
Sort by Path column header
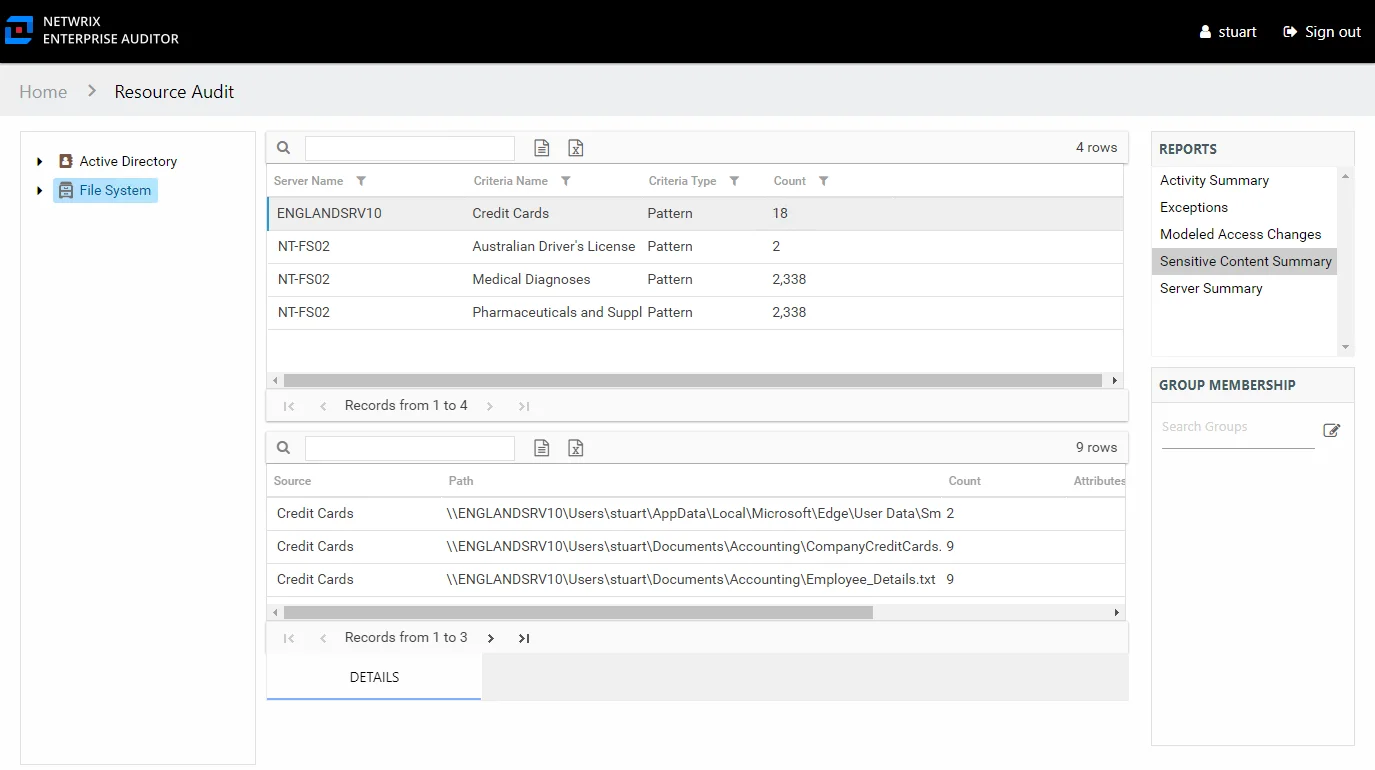(x=461, y=481)
